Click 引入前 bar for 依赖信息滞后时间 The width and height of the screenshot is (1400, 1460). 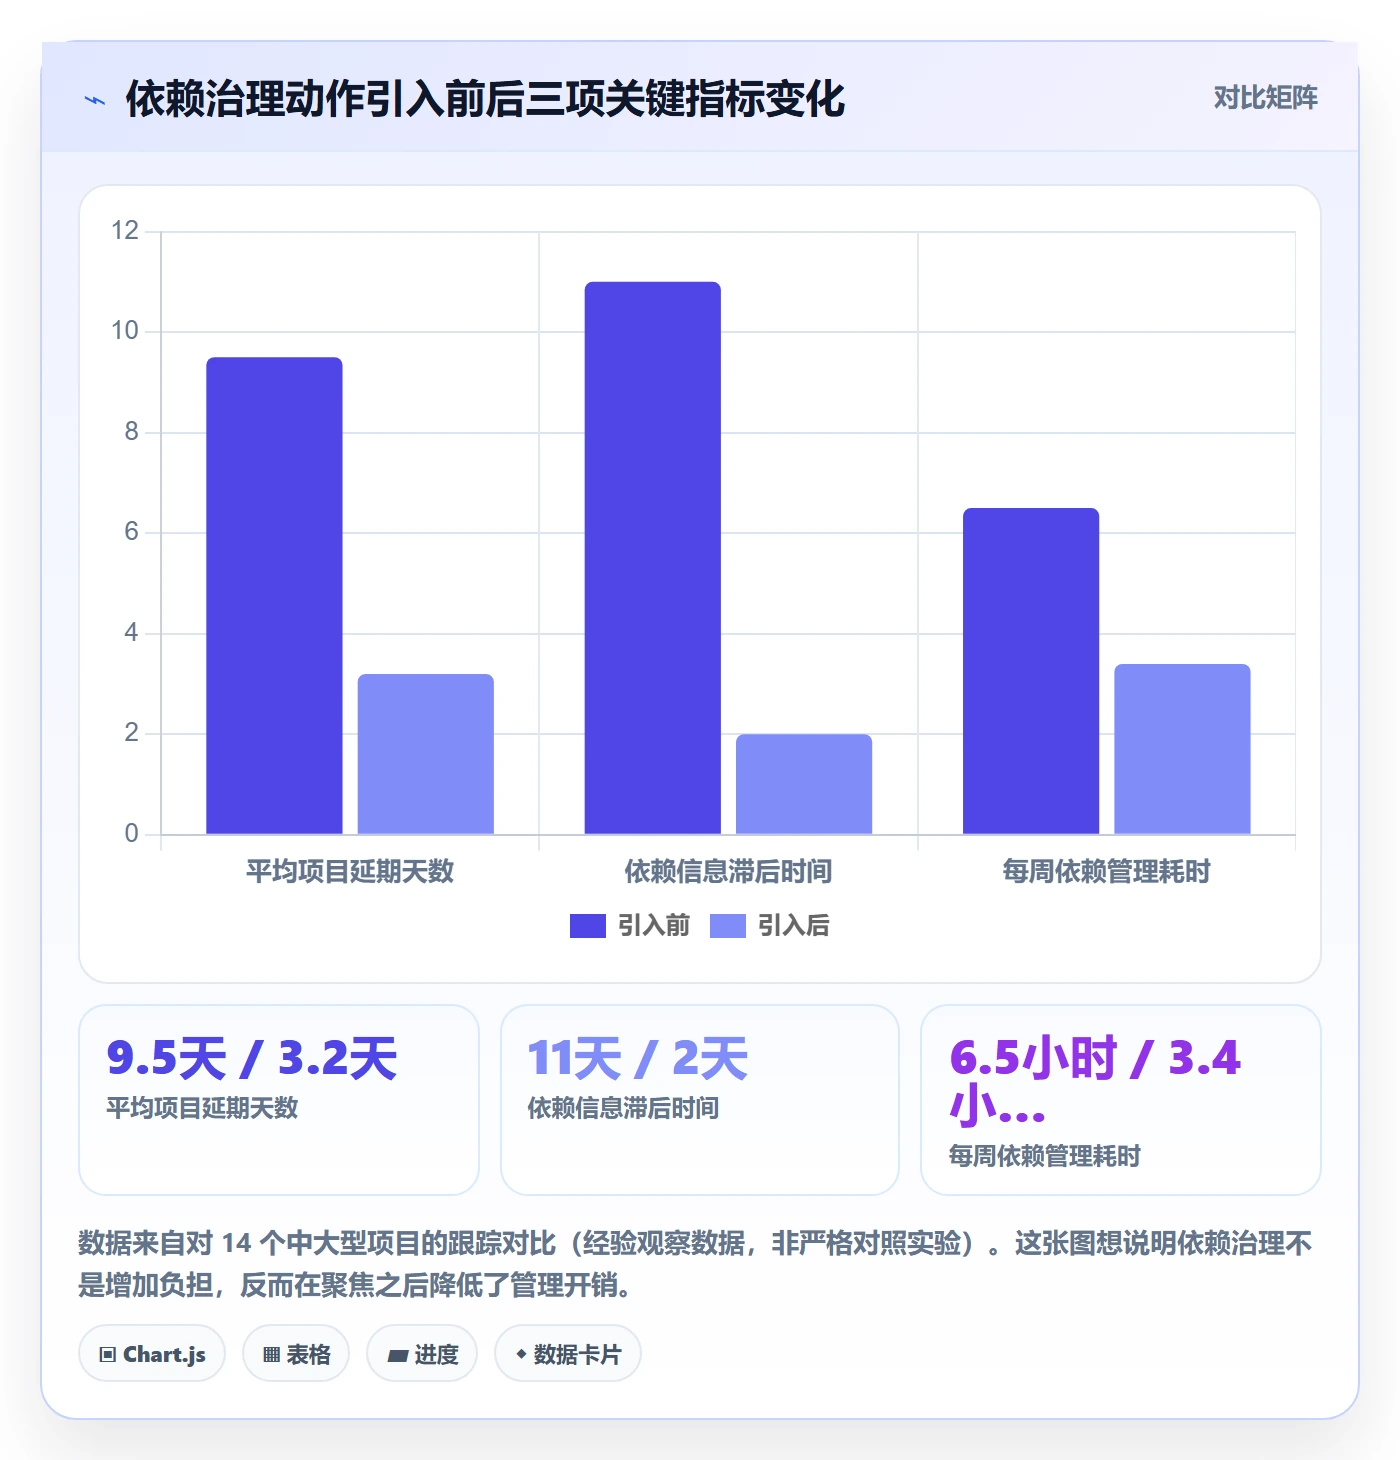tap(653, 558)
